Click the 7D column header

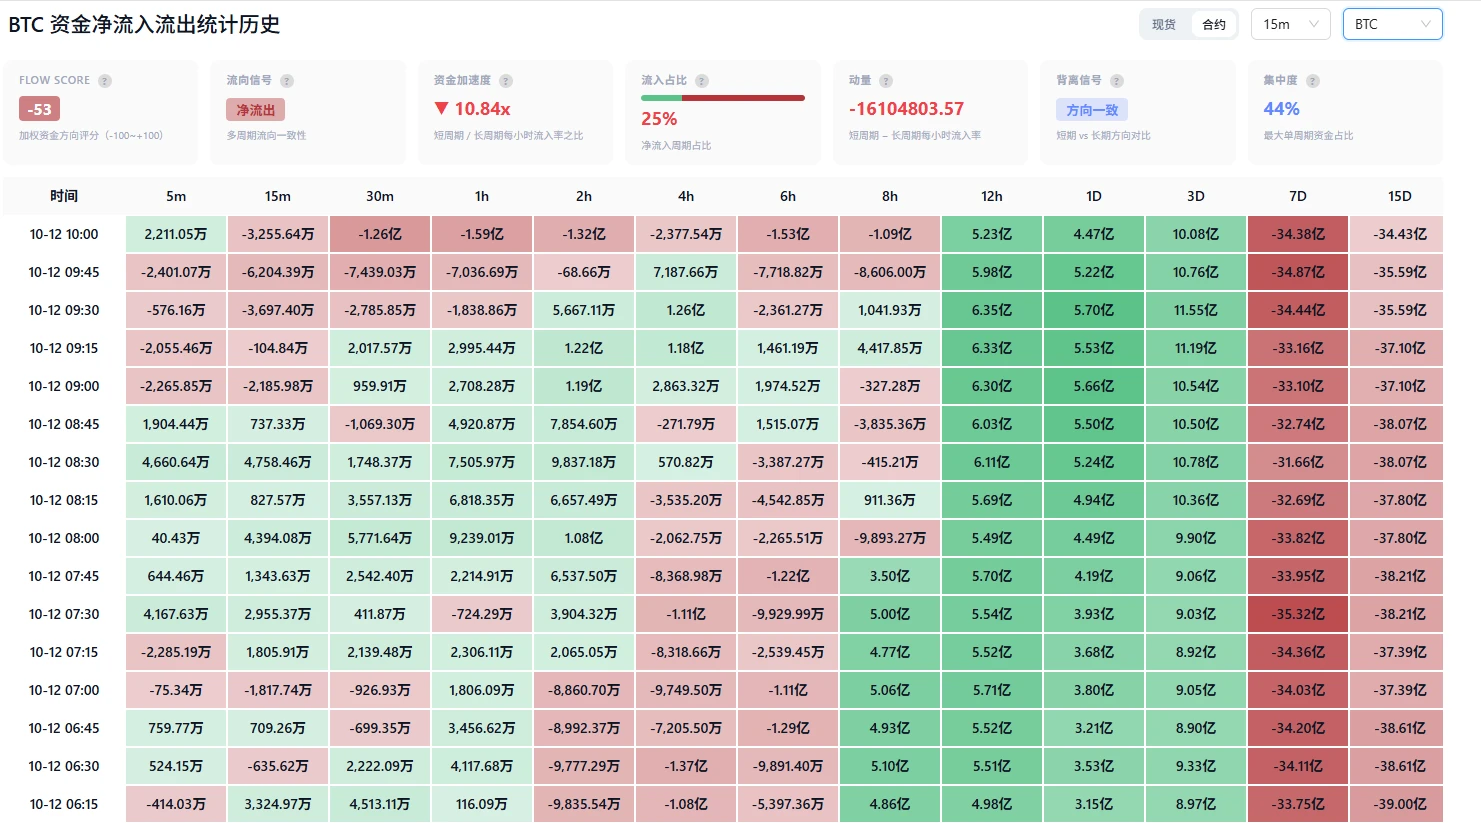1298,196
